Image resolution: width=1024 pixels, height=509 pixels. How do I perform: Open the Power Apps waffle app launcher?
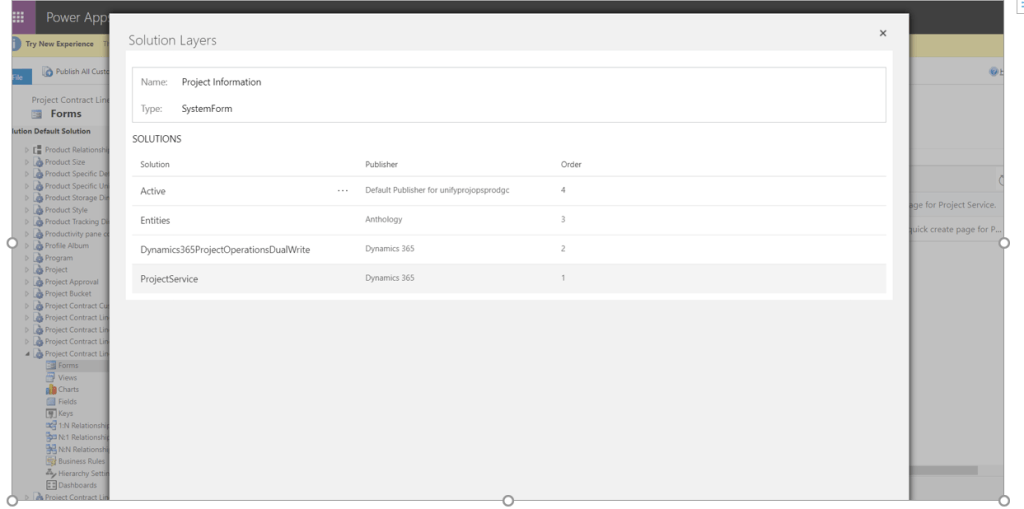[x=18, y=17]
